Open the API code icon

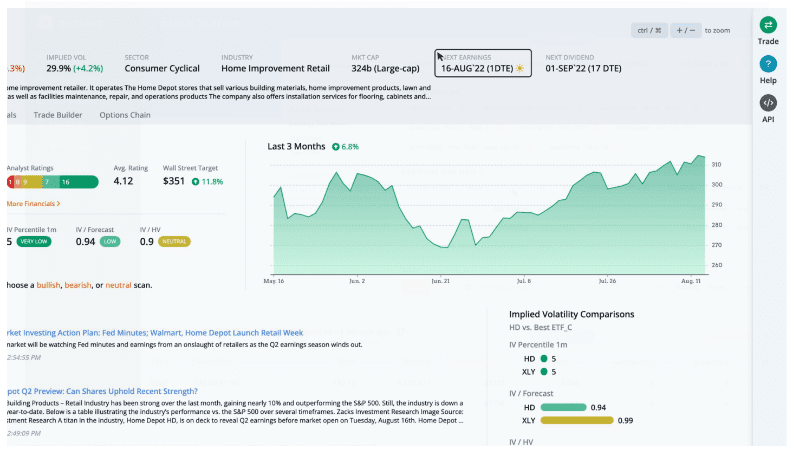tap(768, 103)
